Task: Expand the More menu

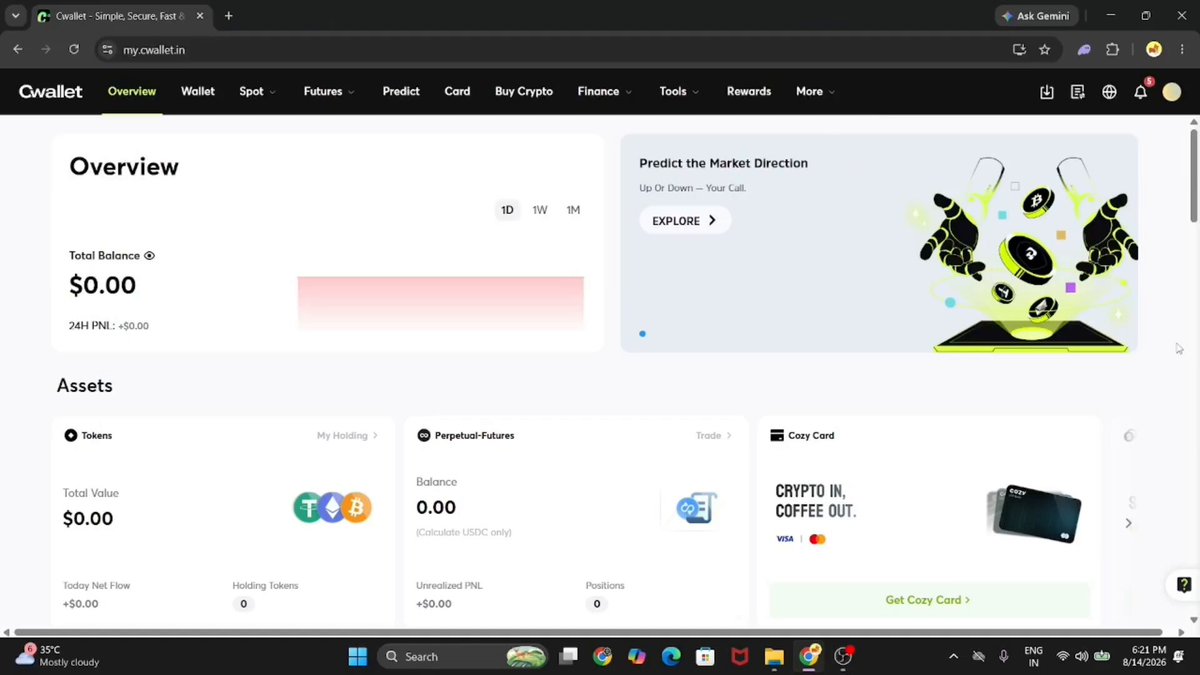Action: pyautogui.click(x=815, y=92)
